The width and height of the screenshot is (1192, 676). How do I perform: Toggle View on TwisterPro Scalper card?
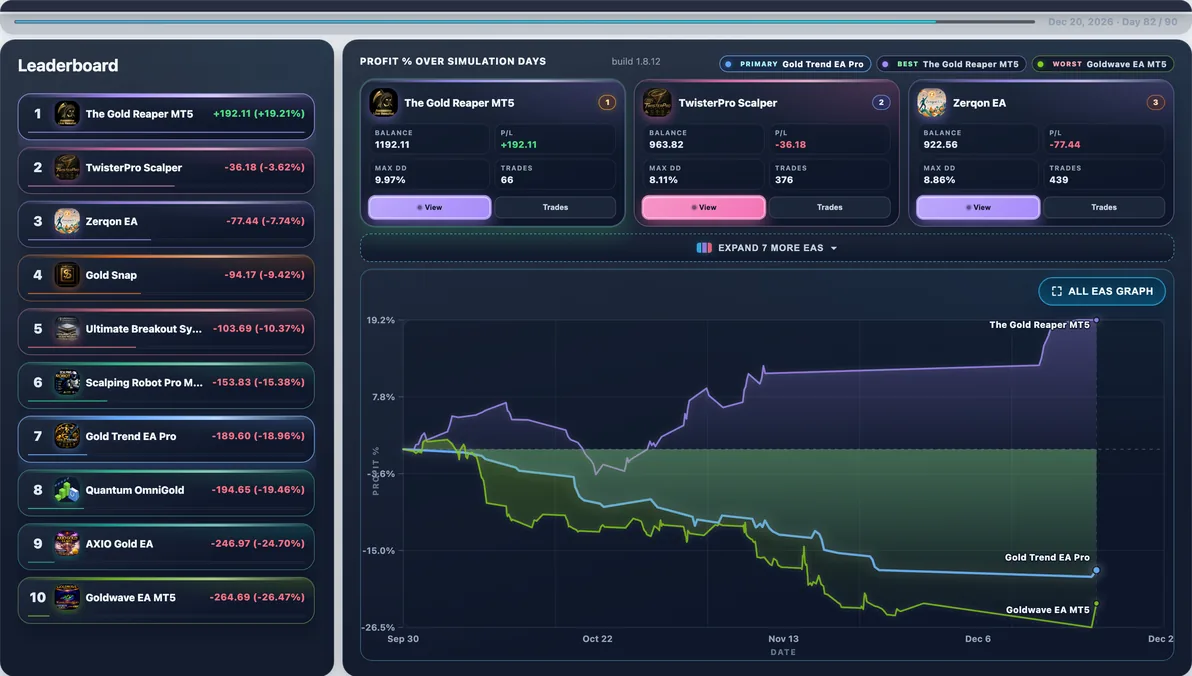pyautogui.click(x=704, y=208)
